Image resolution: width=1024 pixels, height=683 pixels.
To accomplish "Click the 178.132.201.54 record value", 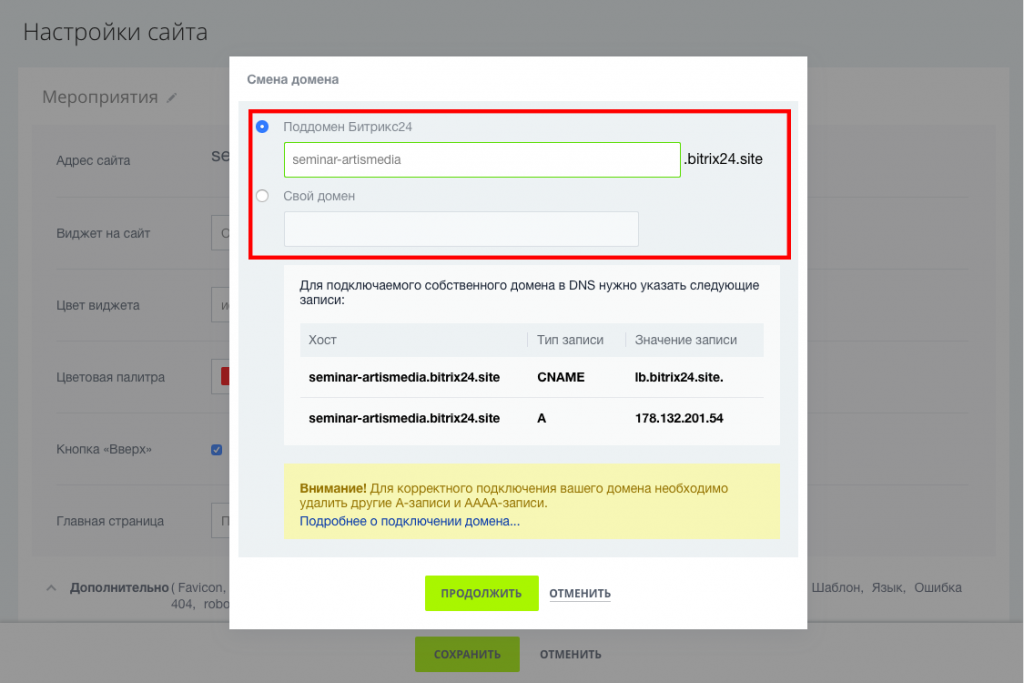I will (679, 419).
